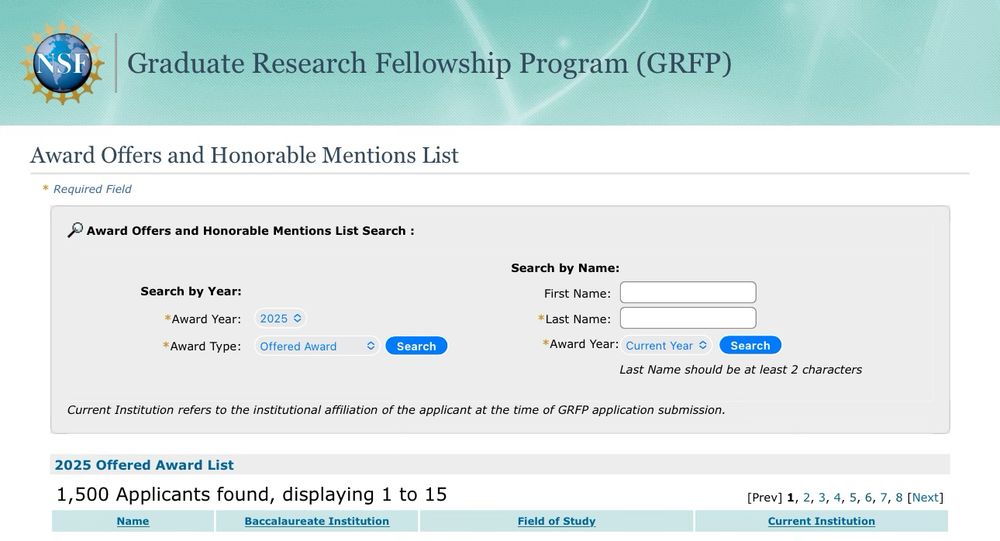The width and height of the screenshot is (1000, 541).
Task: Go to results page 5
Action: tap(853, 498)
